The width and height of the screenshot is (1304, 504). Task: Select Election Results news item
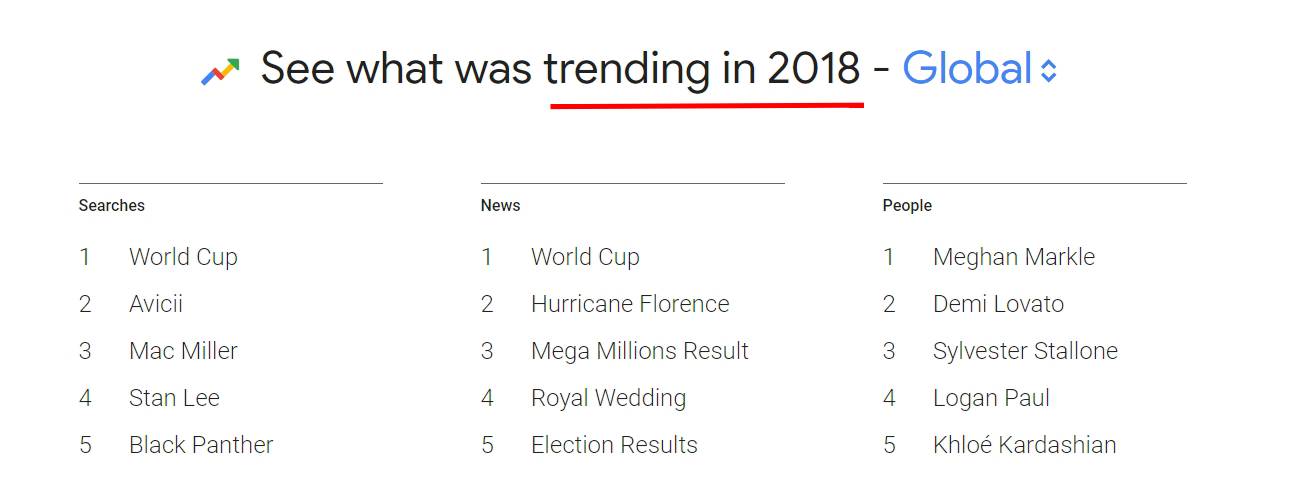tap(614, 445)
